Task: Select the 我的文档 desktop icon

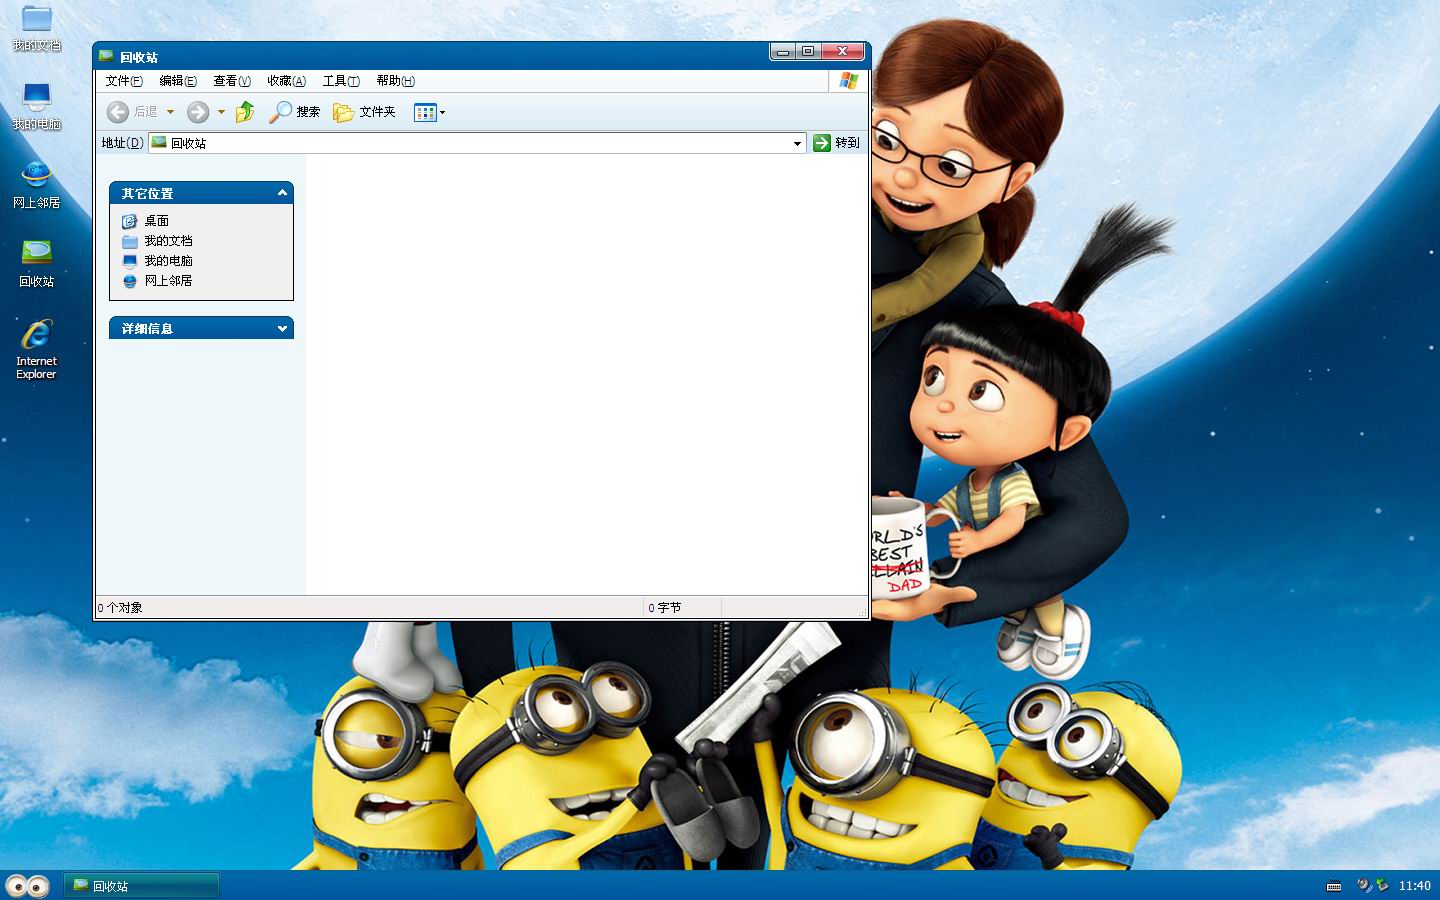Action: 37,28
